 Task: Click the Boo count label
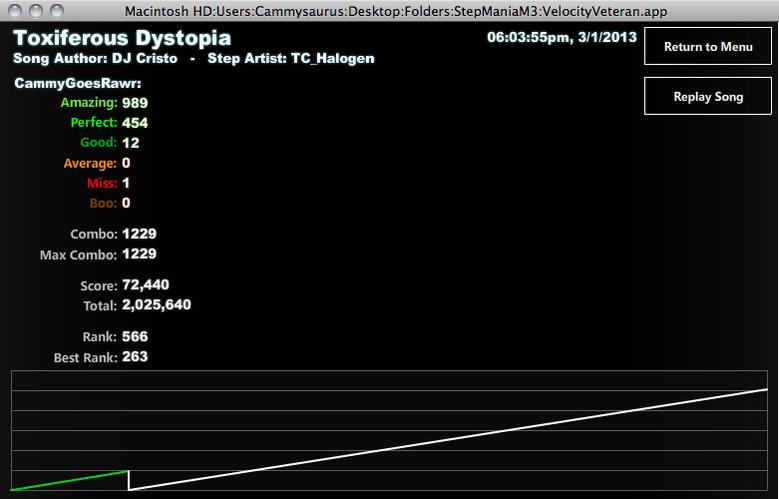click(x=103, y=203)
